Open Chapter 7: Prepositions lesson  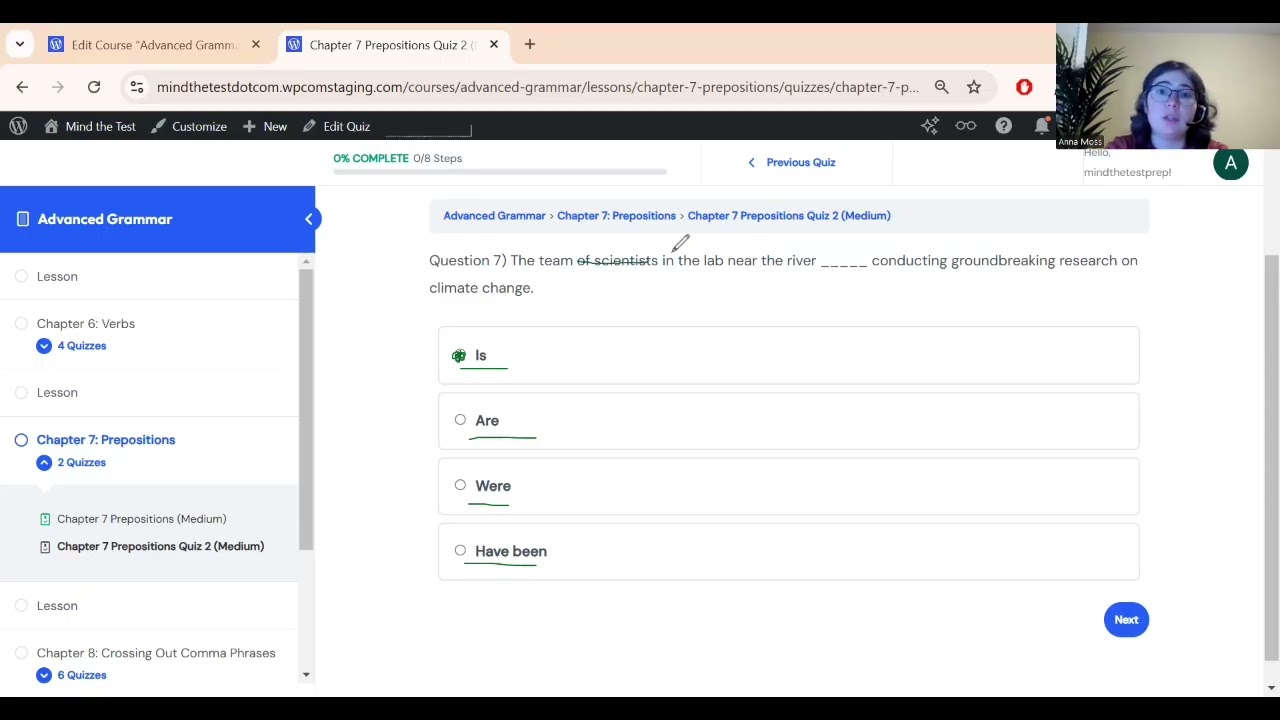(106, 439)
